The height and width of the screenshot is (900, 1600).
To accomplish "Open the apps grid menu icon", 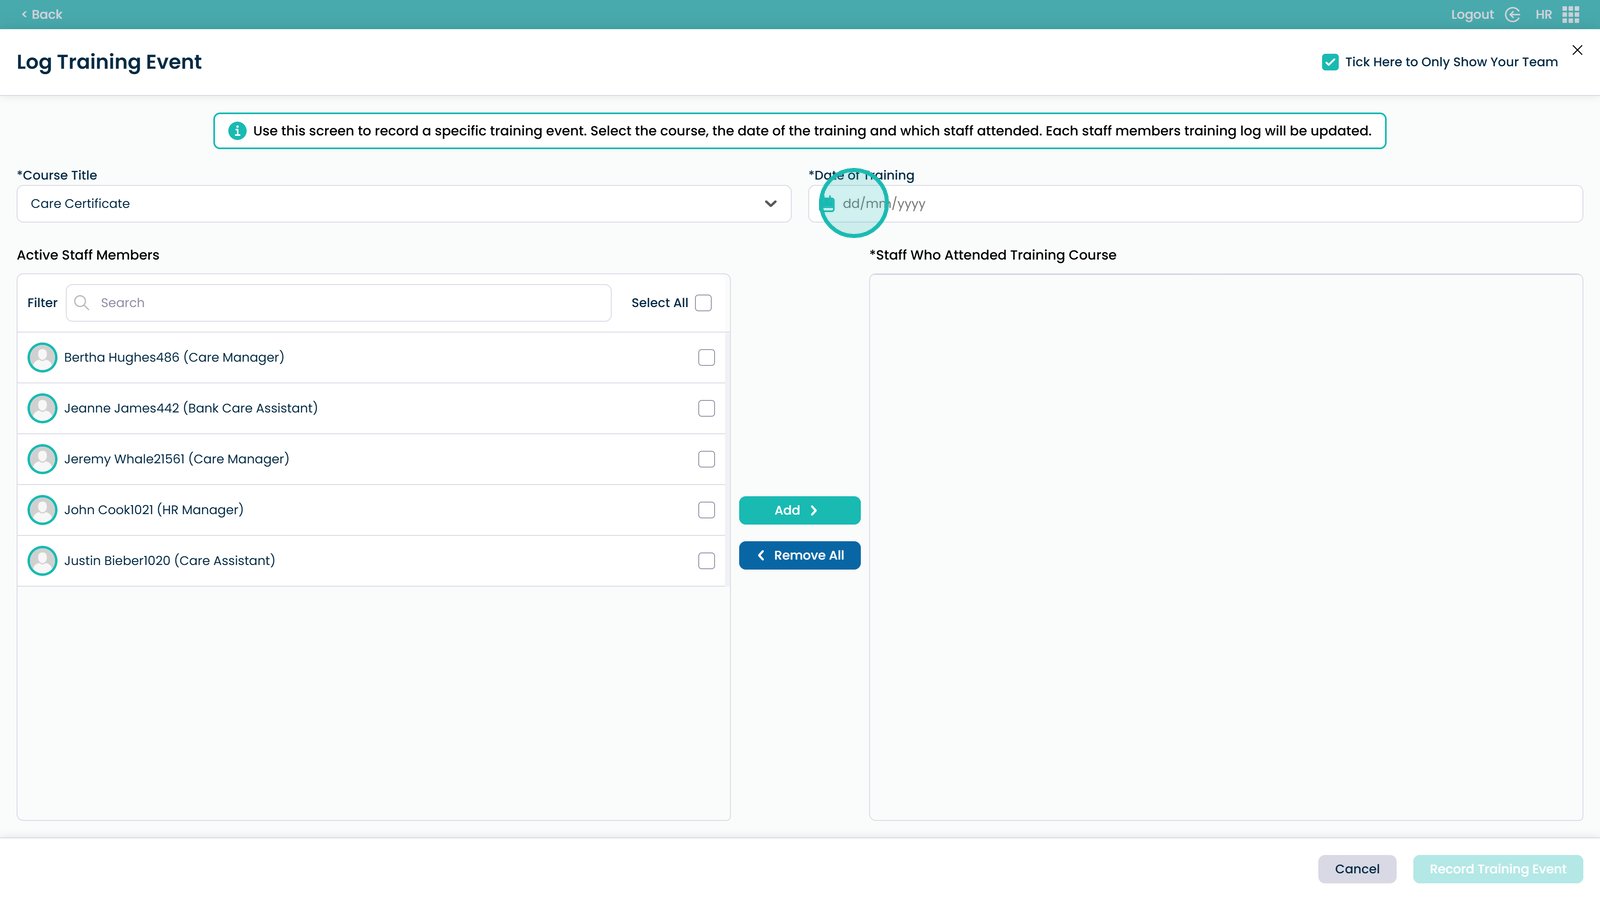I will (x=1571, y=14).
